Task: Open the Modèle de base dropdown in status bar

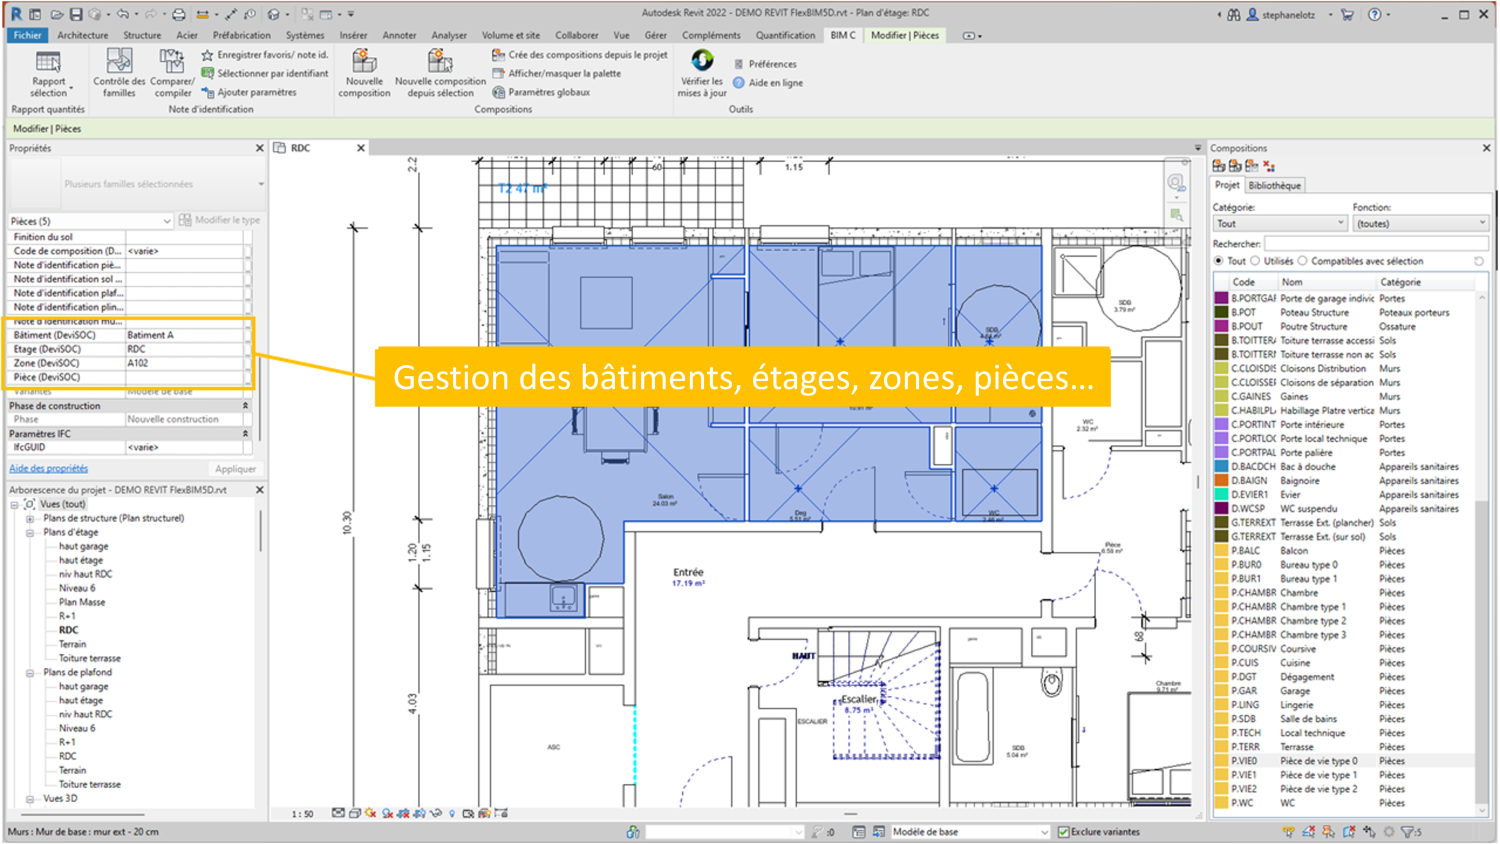Action: [x=969, y=832]
